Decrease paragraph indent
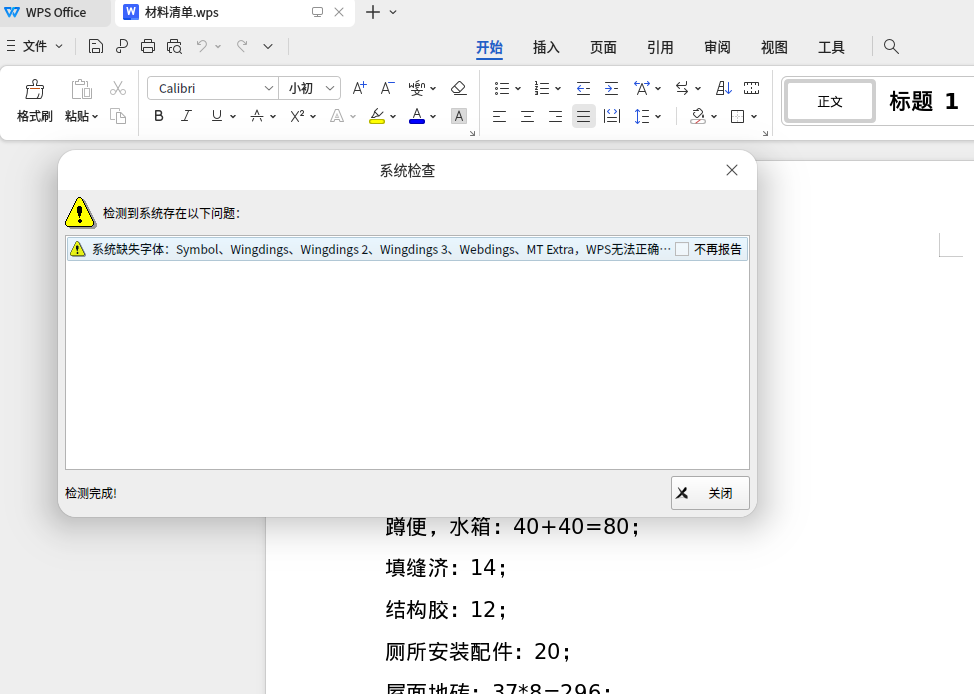 (x=583, y=88)
